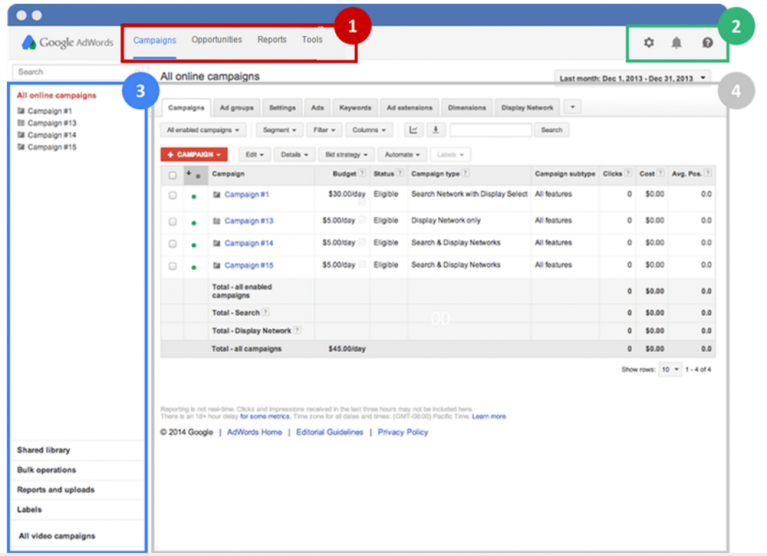
Task: Open the Bid strategy dropdown
Action: pyautogui.click(x=346, y=155)
